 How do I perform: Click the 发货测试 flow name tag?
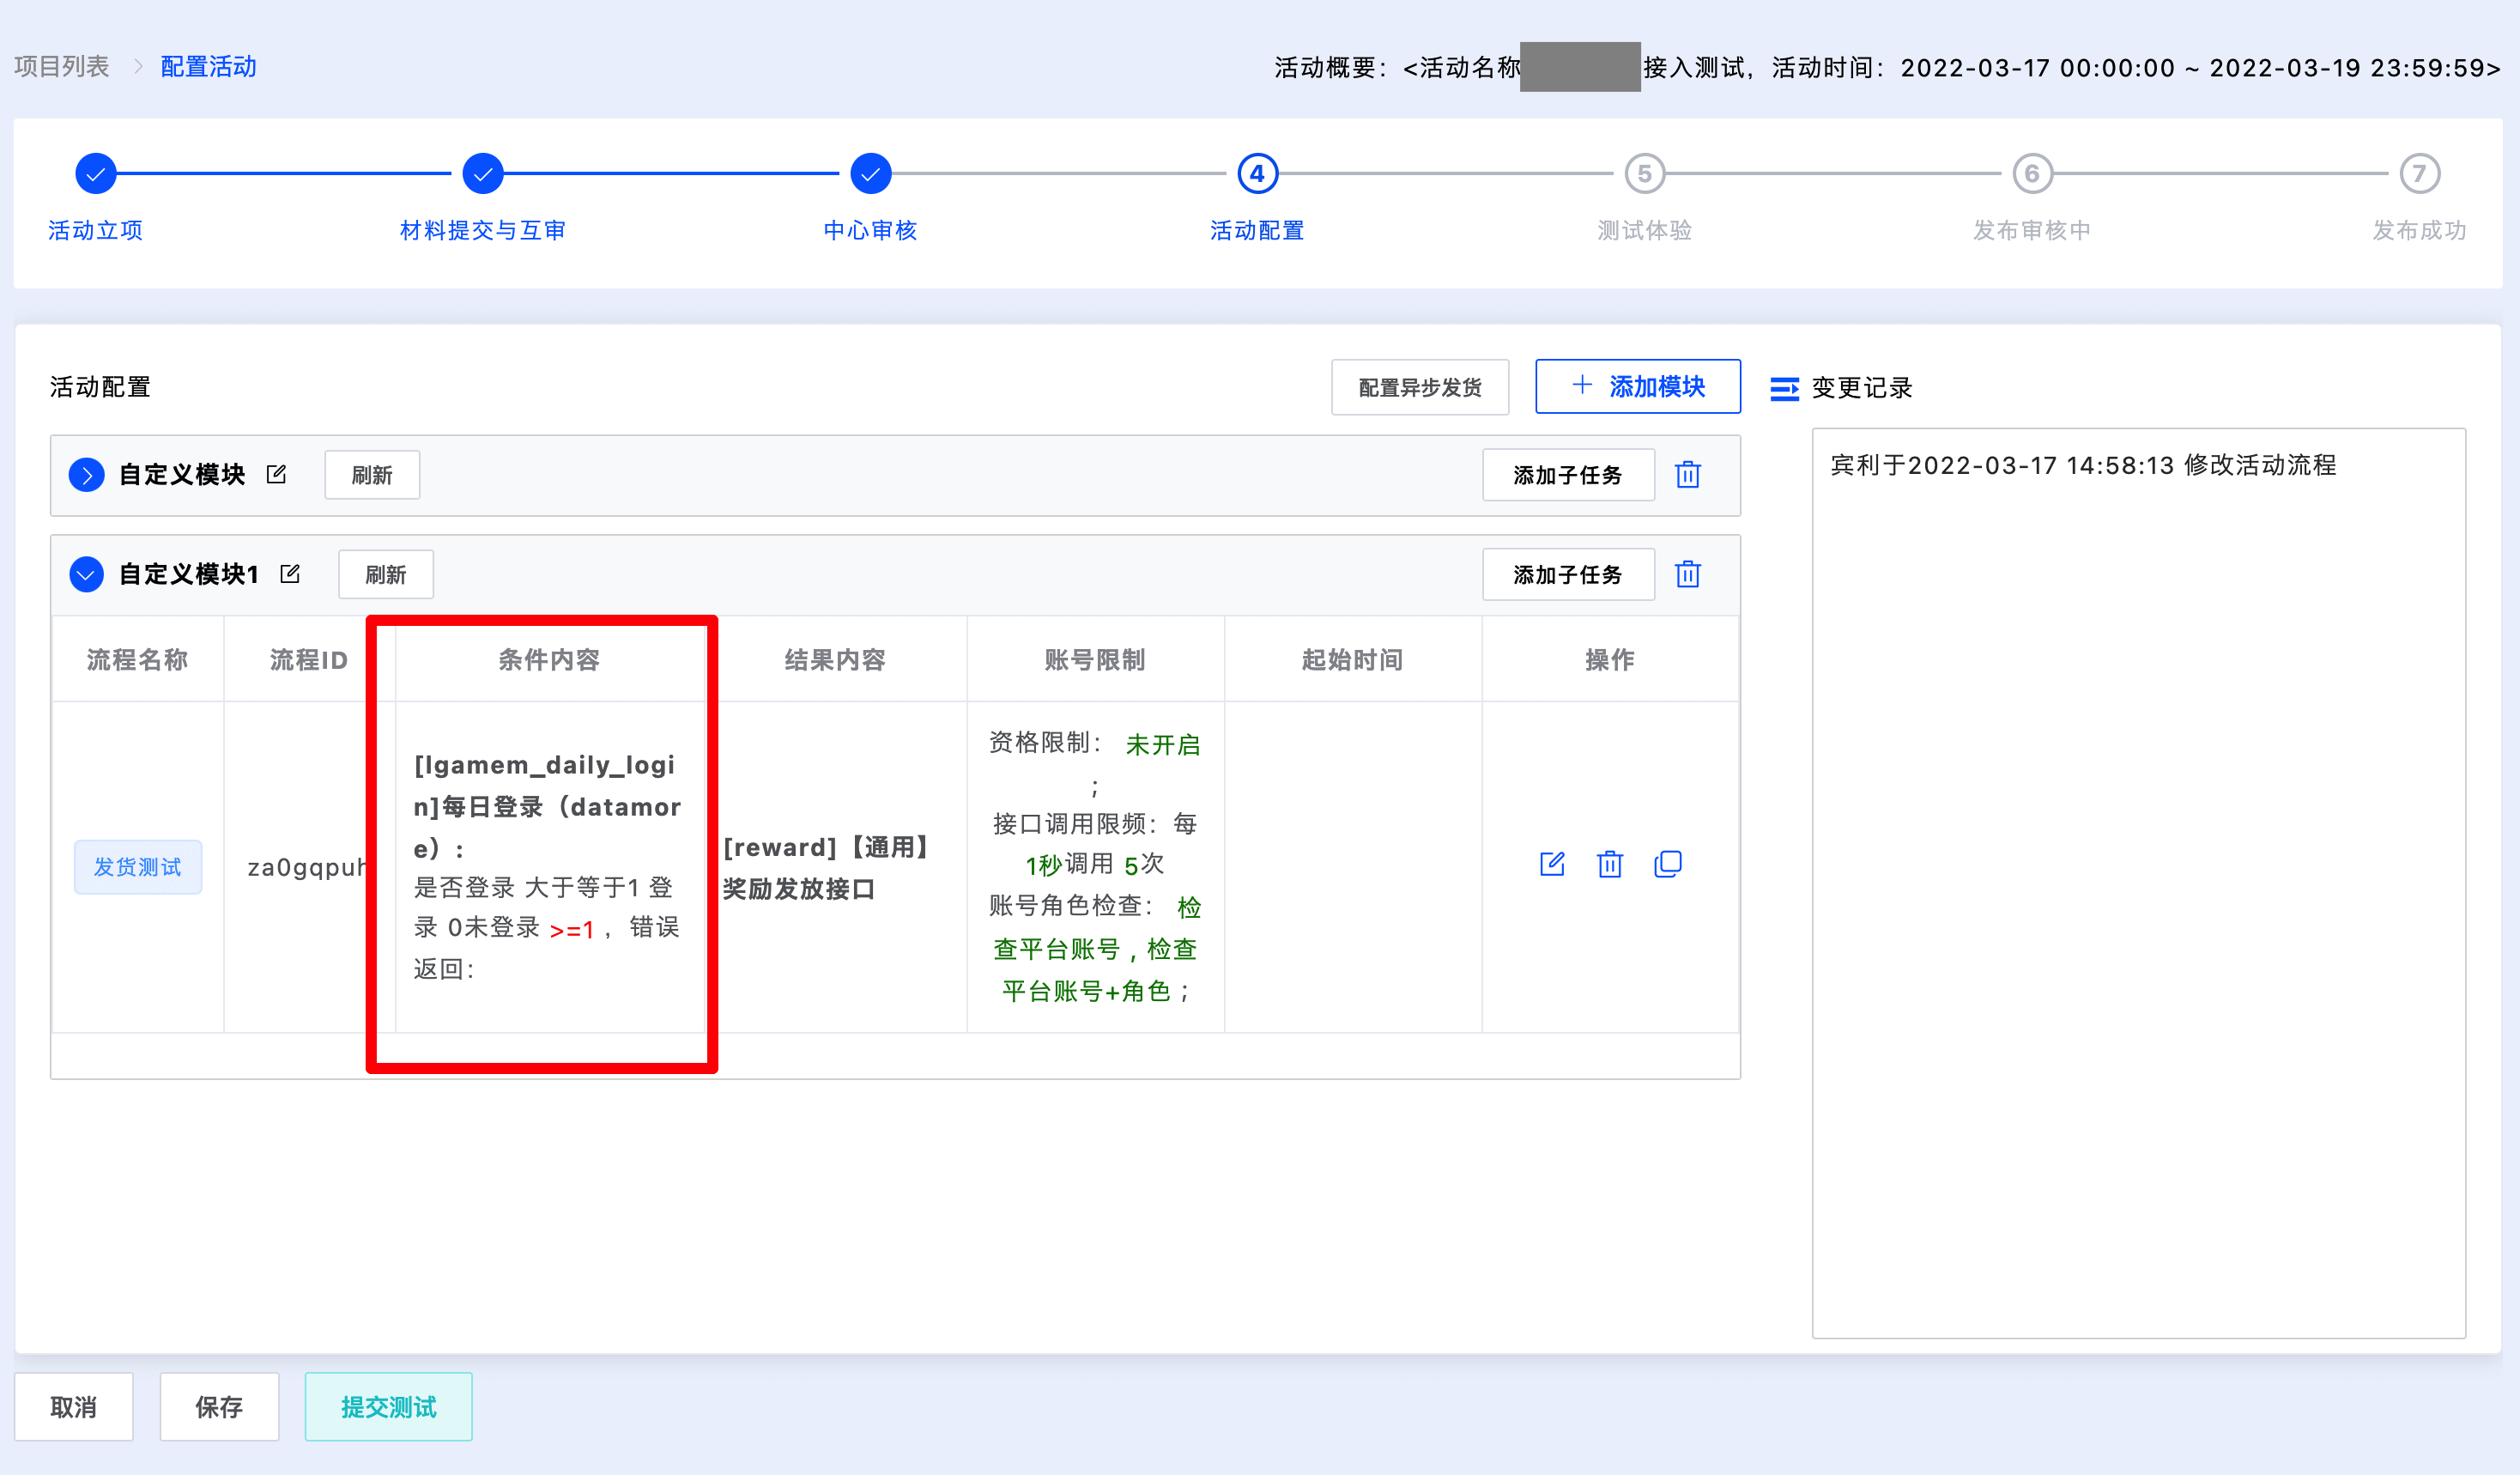coord(138,867)
